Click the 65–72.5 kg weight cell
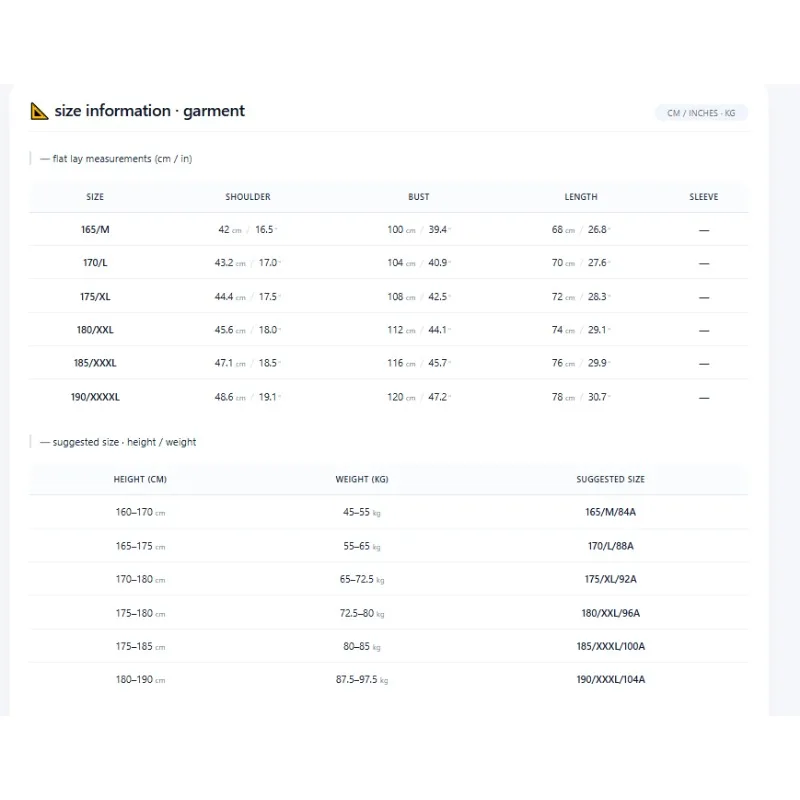This screenshot has height=800, width=800. click(x=362, y=579)
